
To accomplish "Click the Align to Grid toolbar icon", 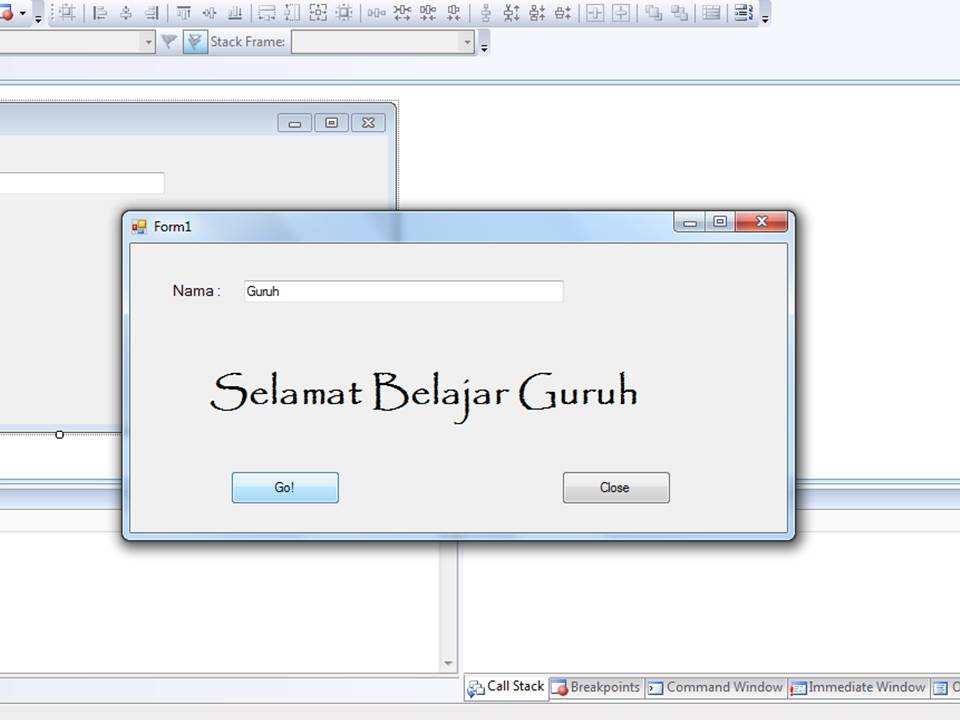I will coord(67,12).
